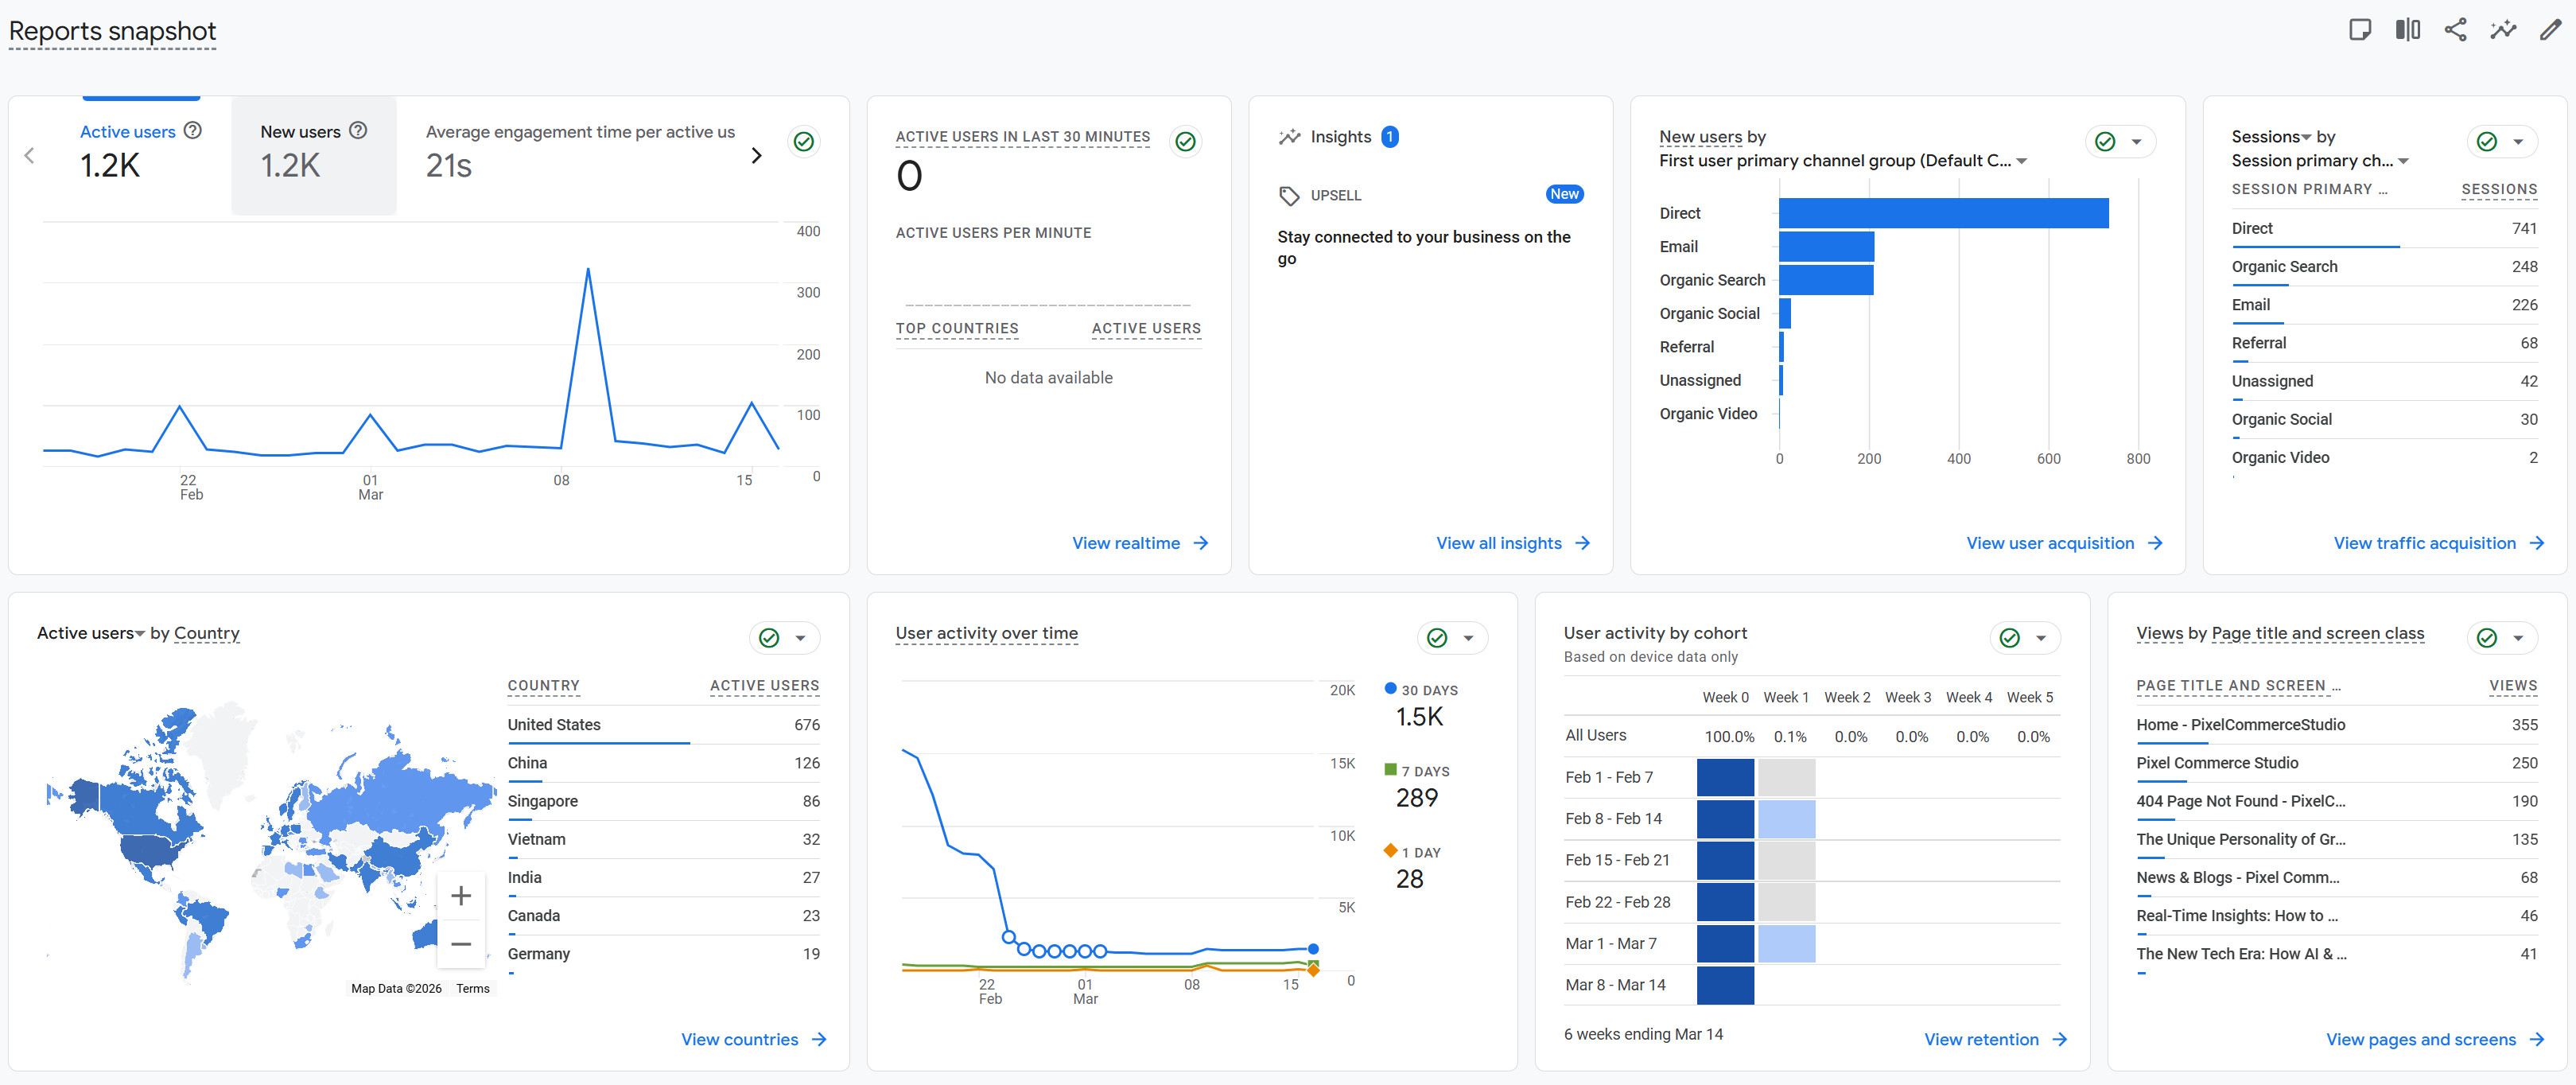
Task: Open the First user primary channel group dropdown
Action: coord(2022,160)
